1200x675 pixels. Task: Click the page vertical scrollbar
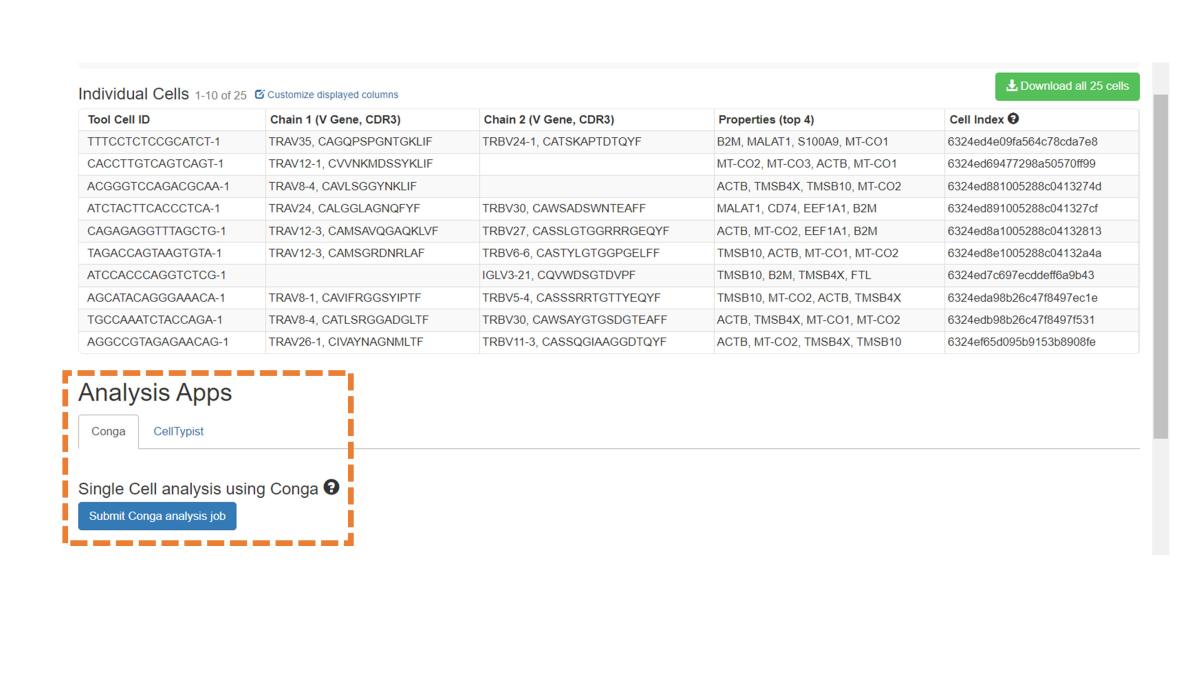(1160, 266)
